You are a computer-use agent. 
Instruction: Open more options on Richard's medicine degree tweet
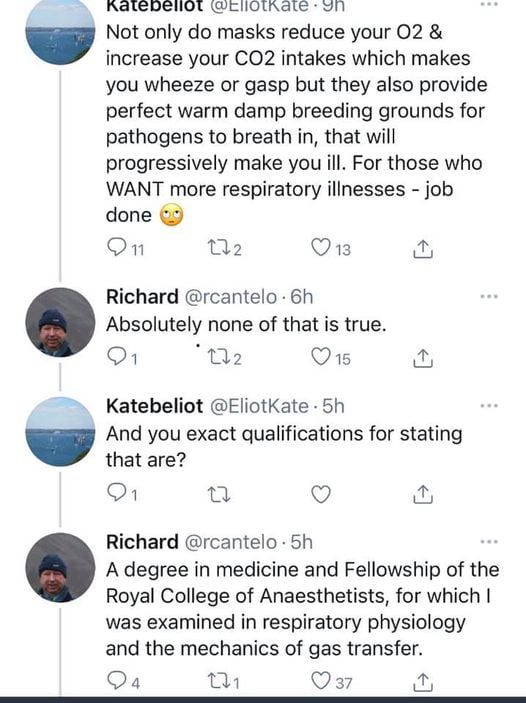click(x=489, y=542)
